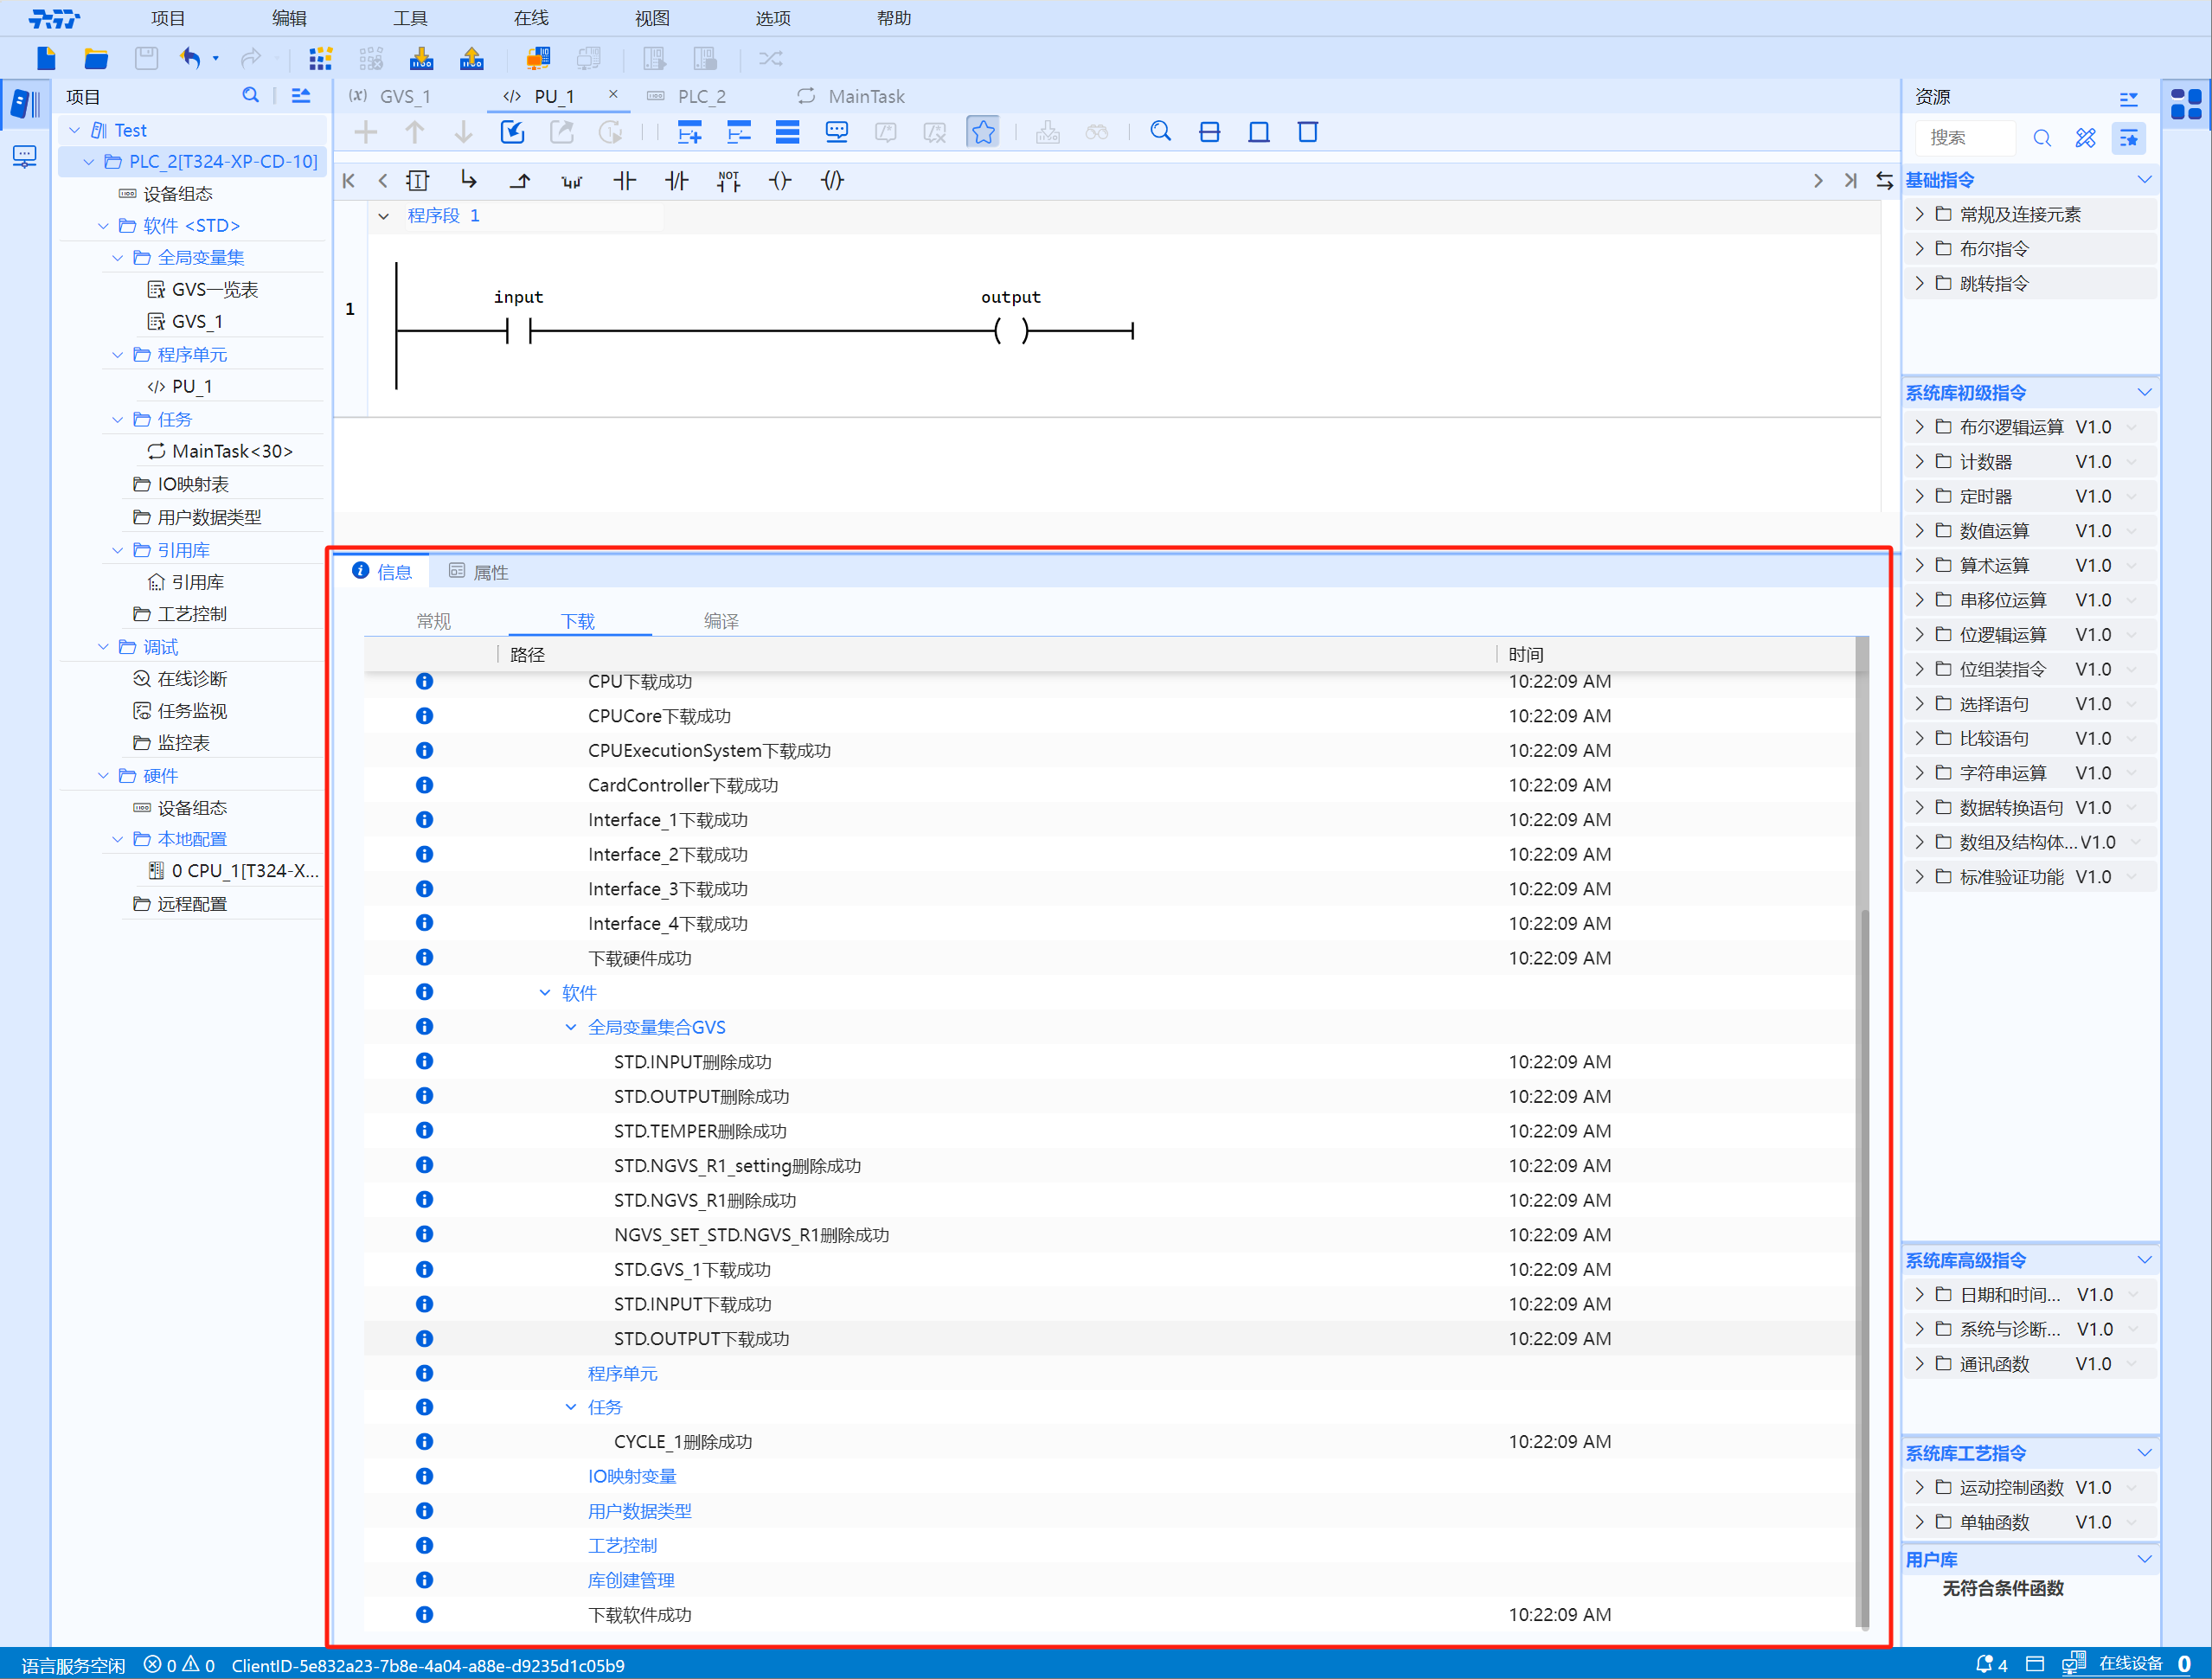Switch to the 编译 tab
Image resolution: width=2212 pixels, height=1679 pixels.
pos(721,621)
